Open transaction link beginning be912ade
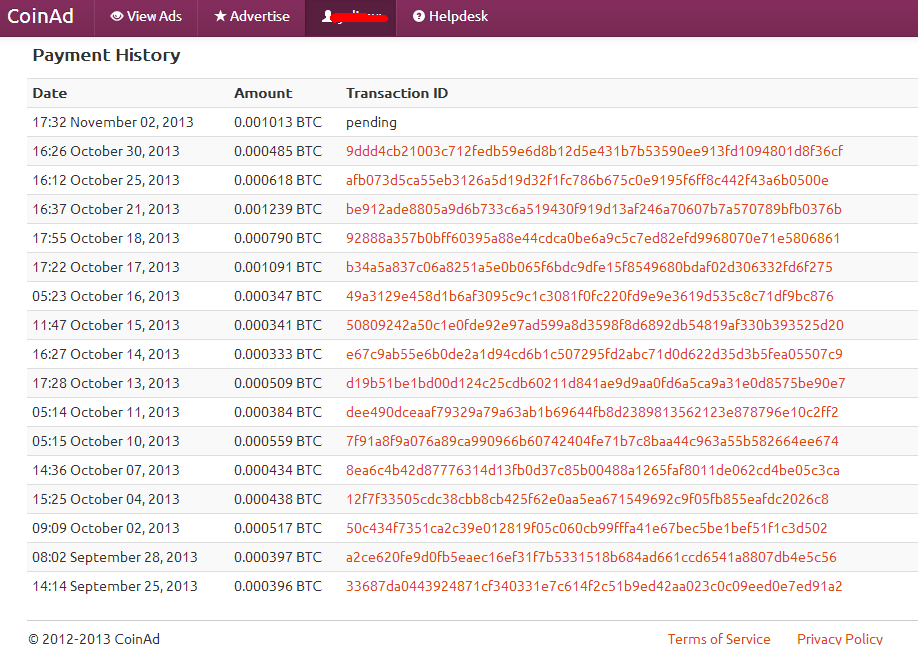The height and width of the screenshot is (645, 918). tap(593, 209)
